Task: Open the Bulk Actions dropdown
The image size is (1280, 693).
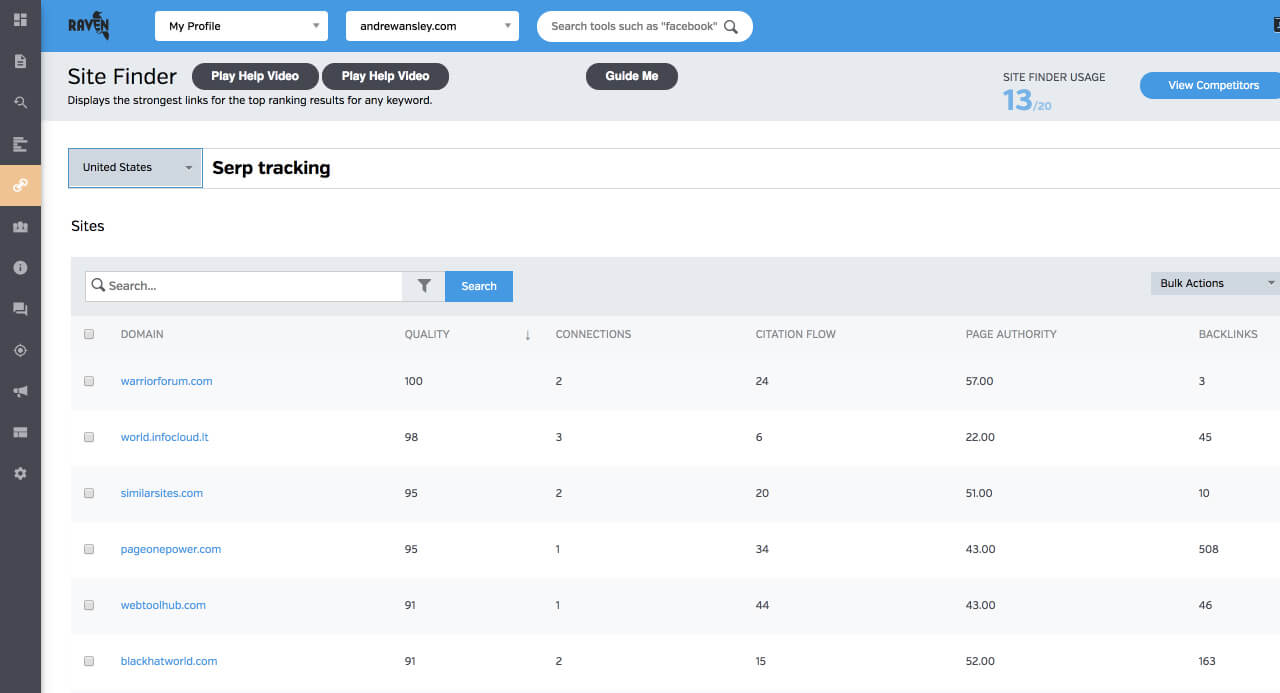Action: tap(1213, 283)
